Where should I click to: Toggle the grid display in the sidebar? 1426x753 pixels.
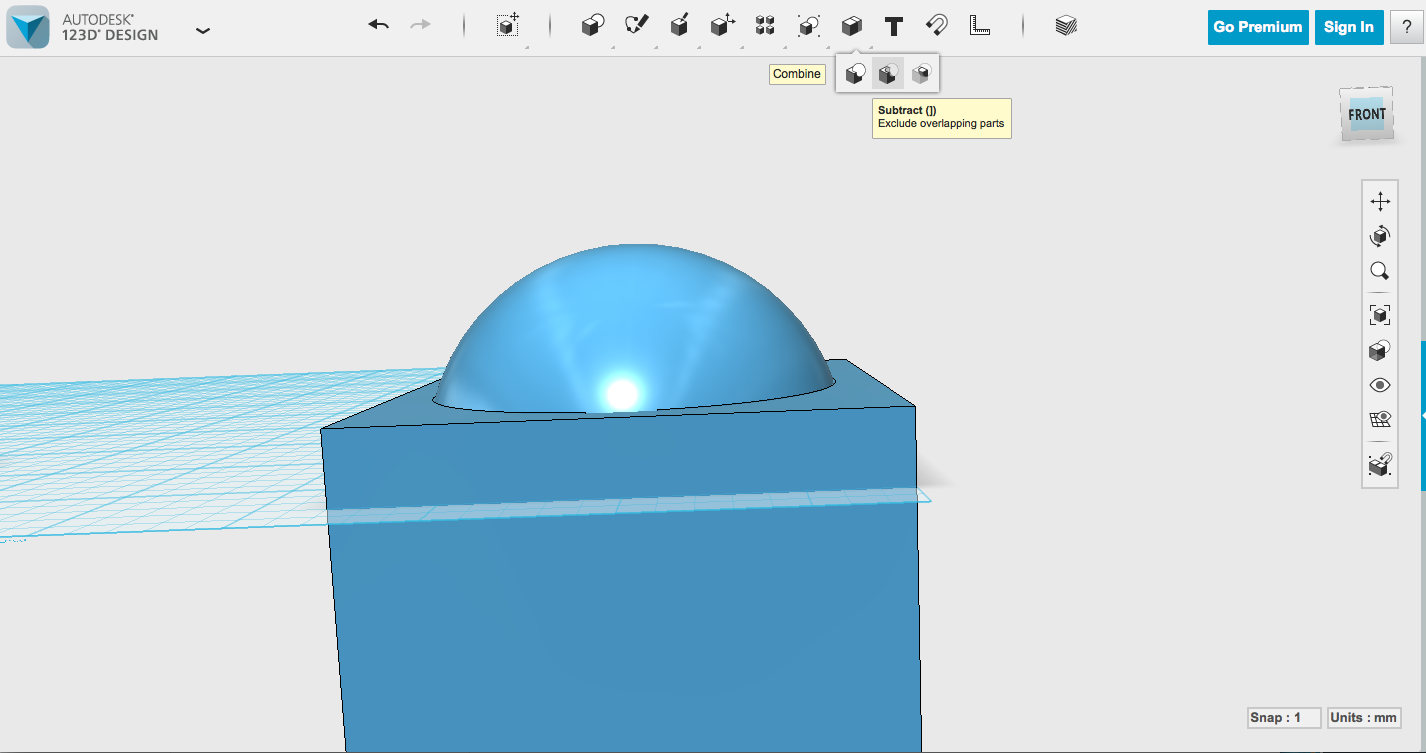tap(1380, 419)
